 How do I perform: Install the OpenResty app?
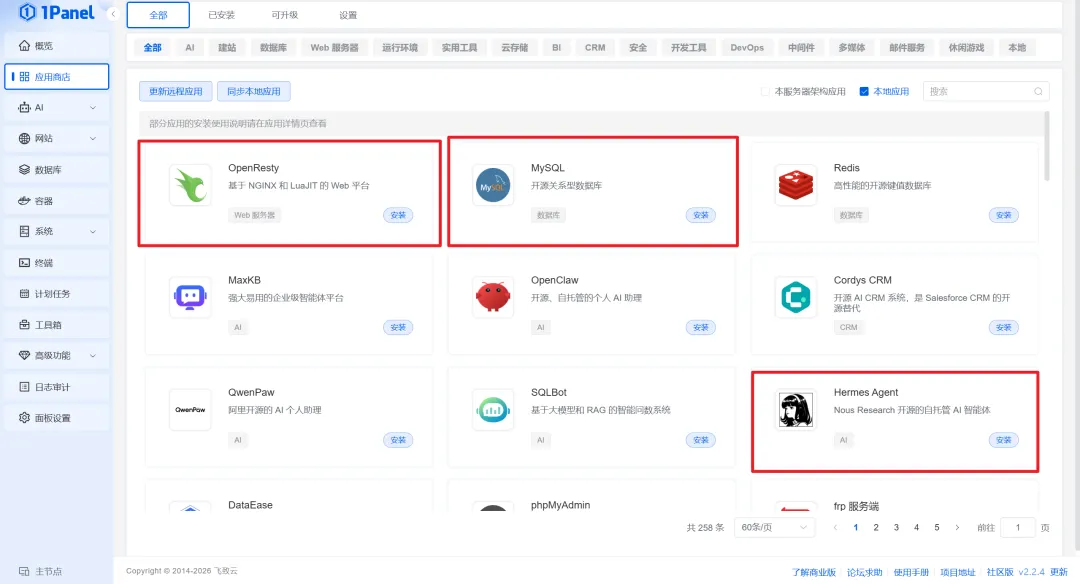pyautogui.click(x=398, y=216)
